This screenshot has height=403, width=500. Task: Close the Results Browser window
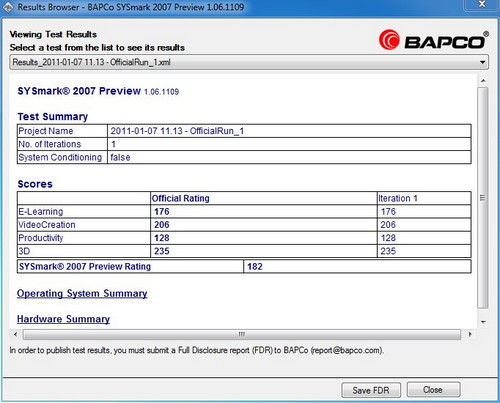482,4
